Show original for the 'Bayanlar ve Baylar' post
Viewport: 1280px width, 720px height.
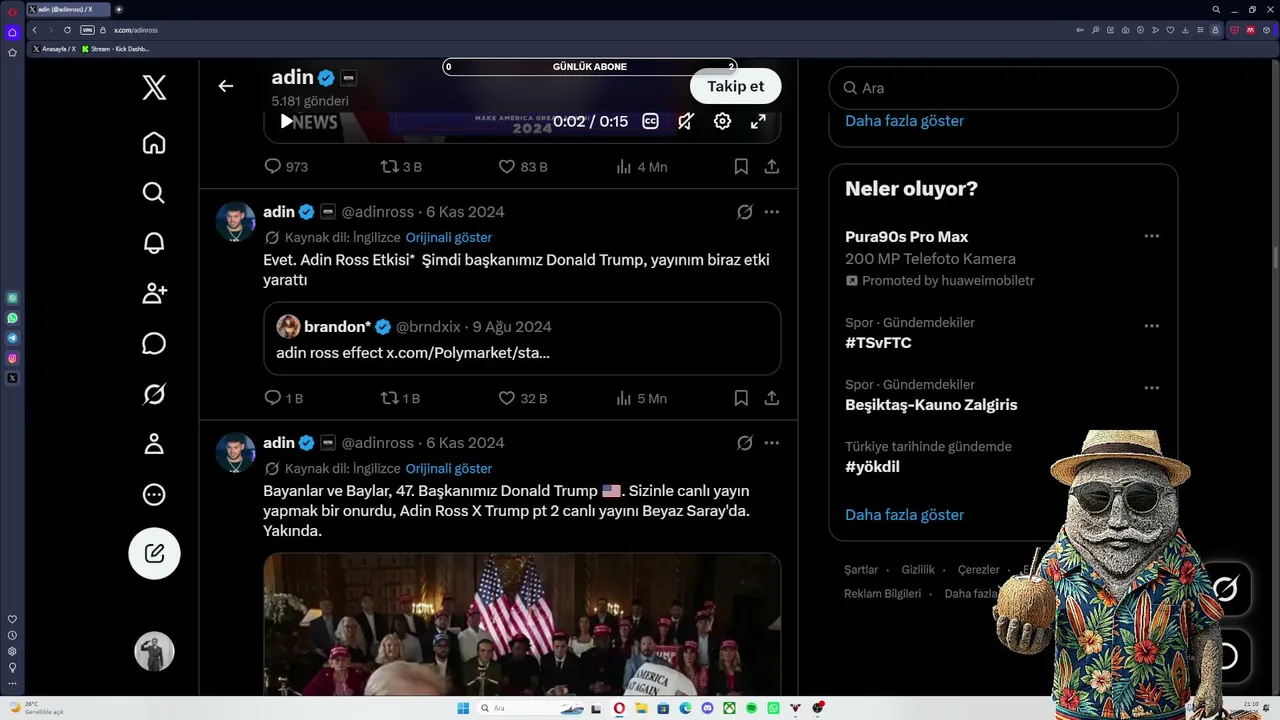(x=449, y=469)
